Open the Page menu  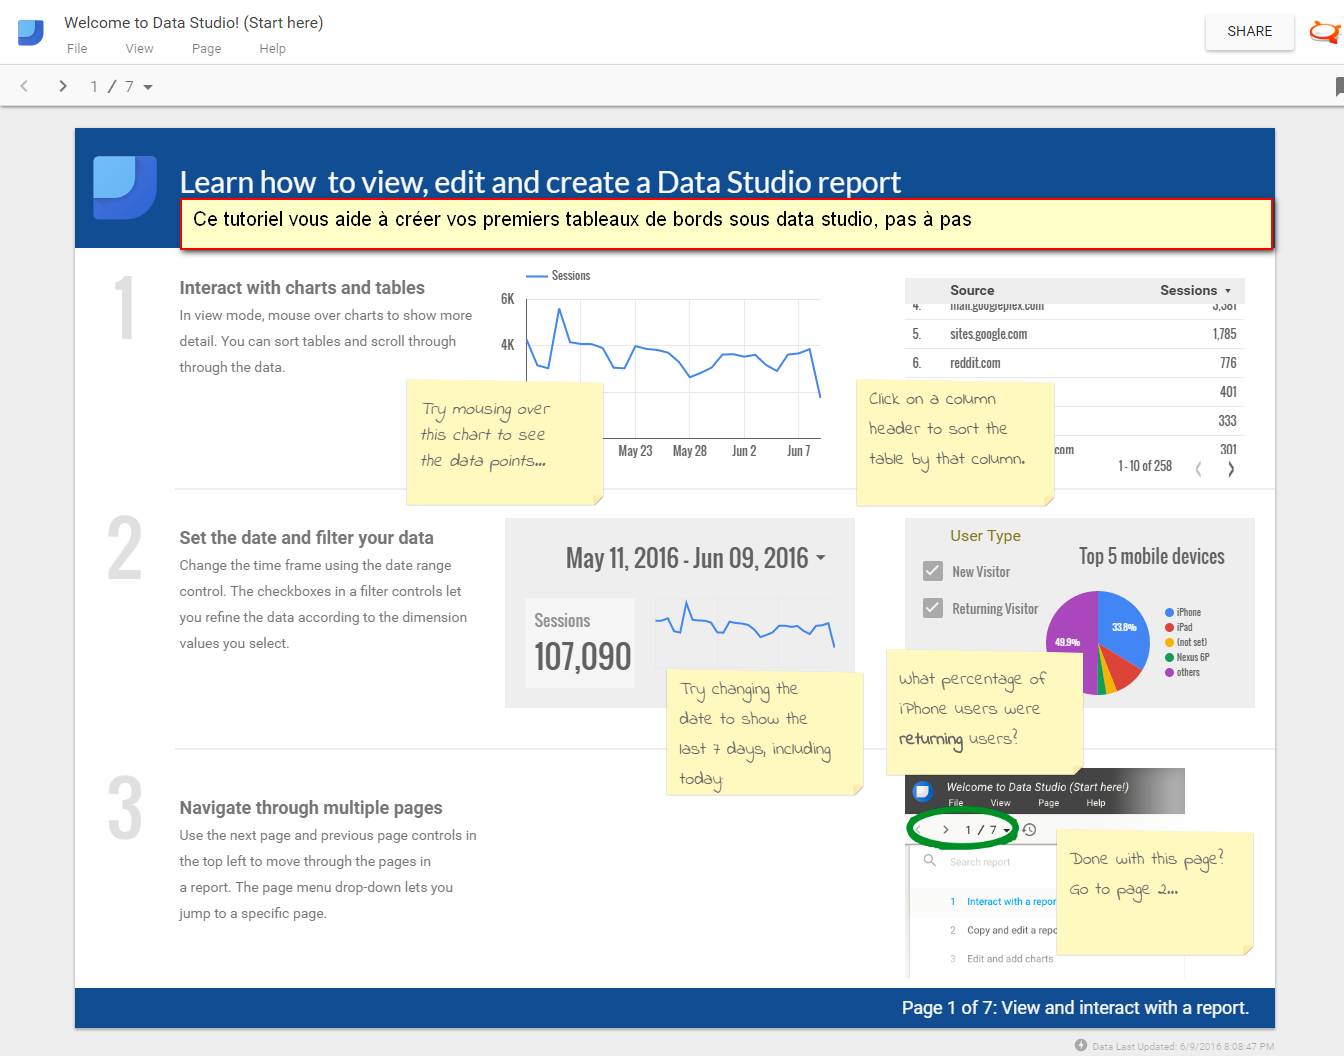[x=206, y=49]
